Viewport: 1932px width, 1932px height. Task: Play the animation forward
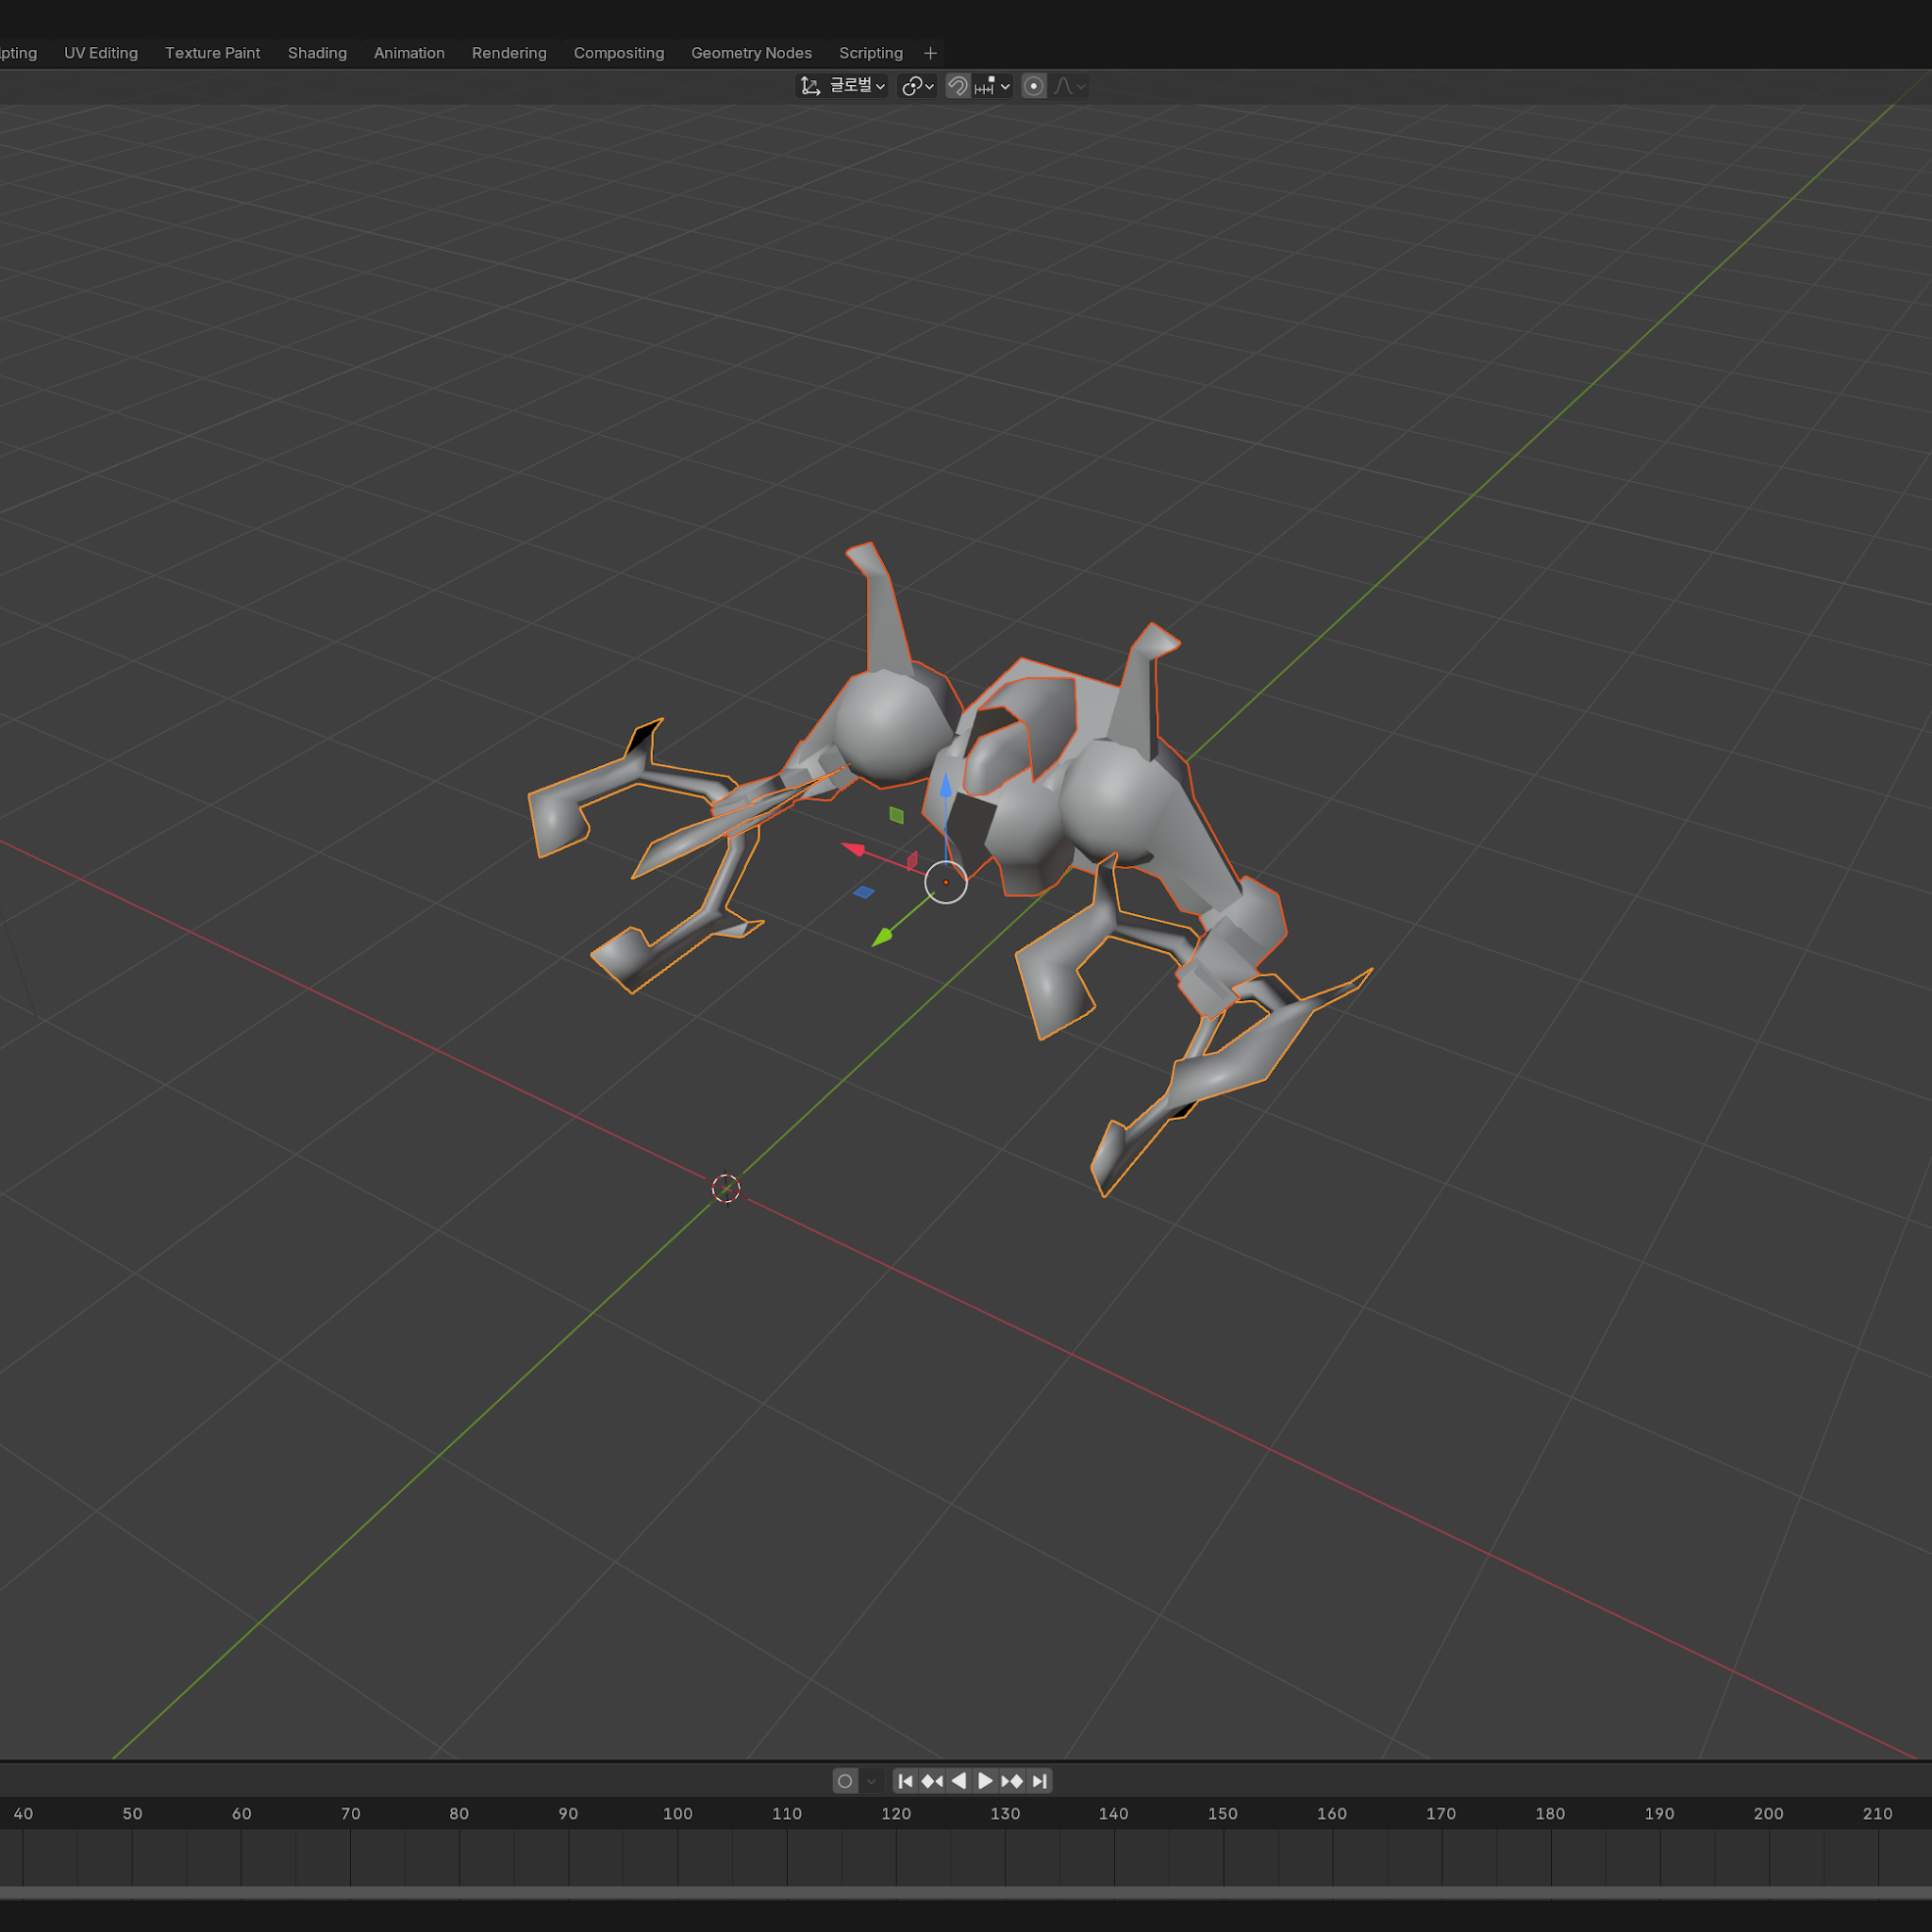(x=985, y=1781)
